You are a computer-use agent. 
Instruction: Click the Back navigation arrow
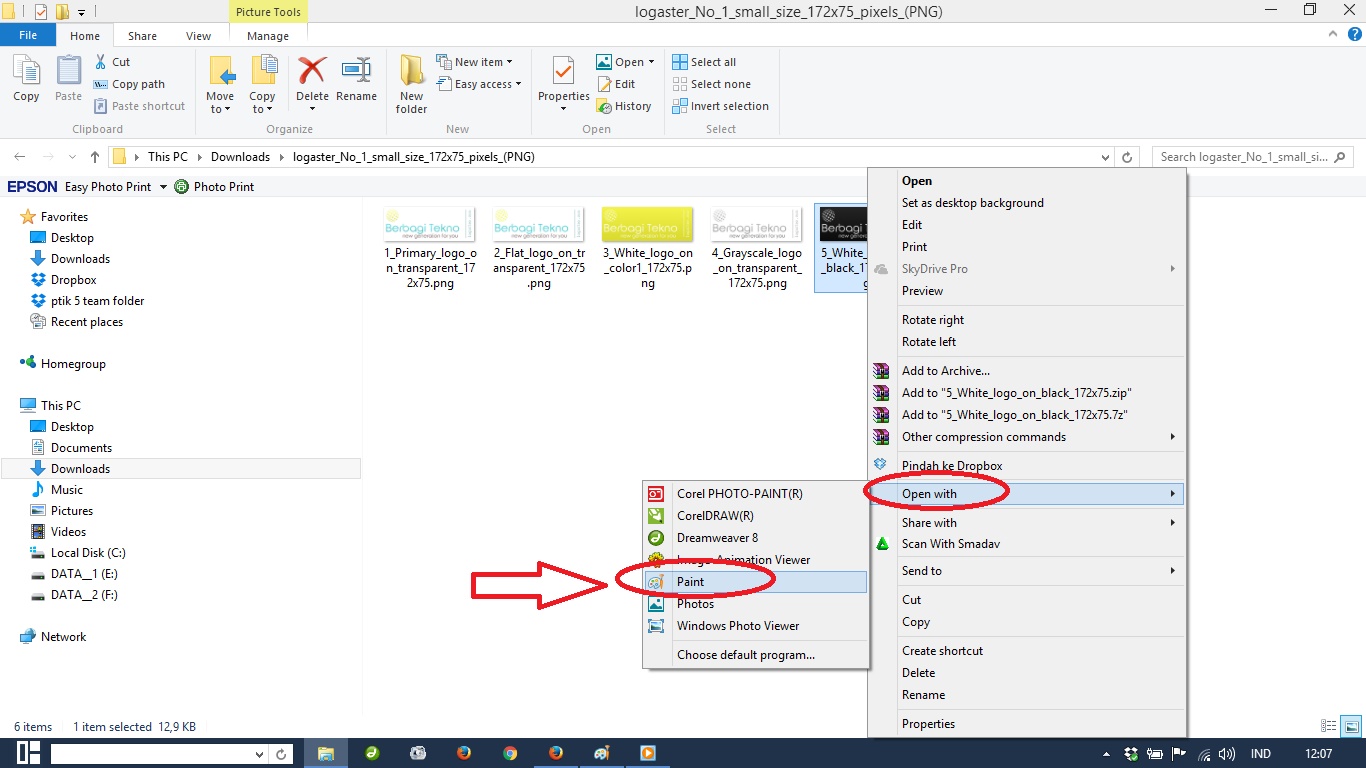(x=20, y=157)
